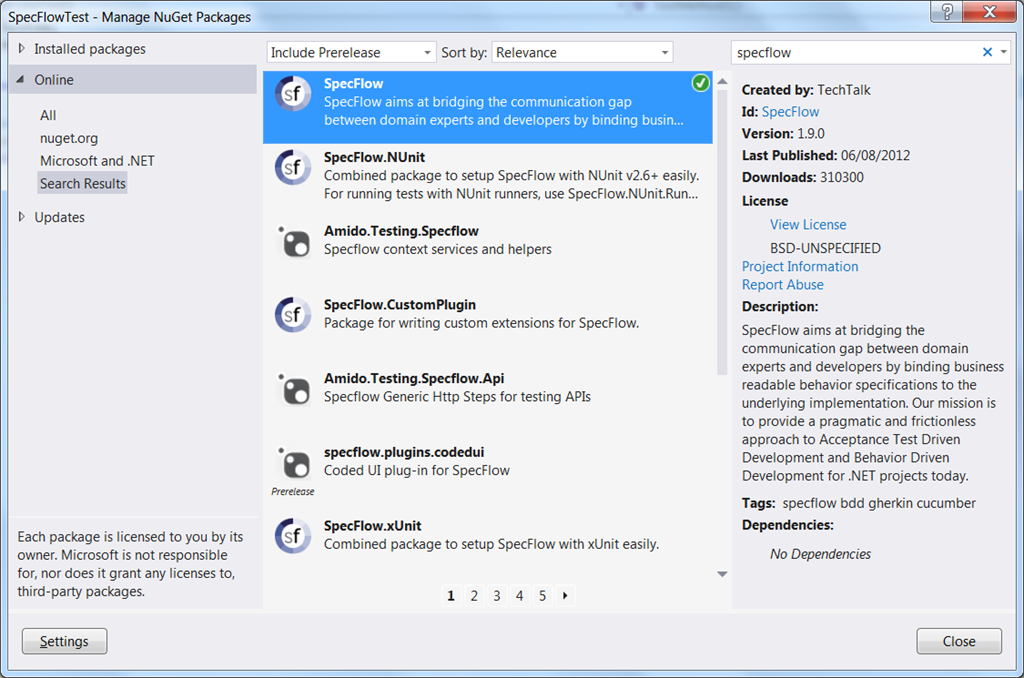Click the Amido.Testing.Specflow package icon
Viewport: 1024px width, 678px height.
(294, 242)
